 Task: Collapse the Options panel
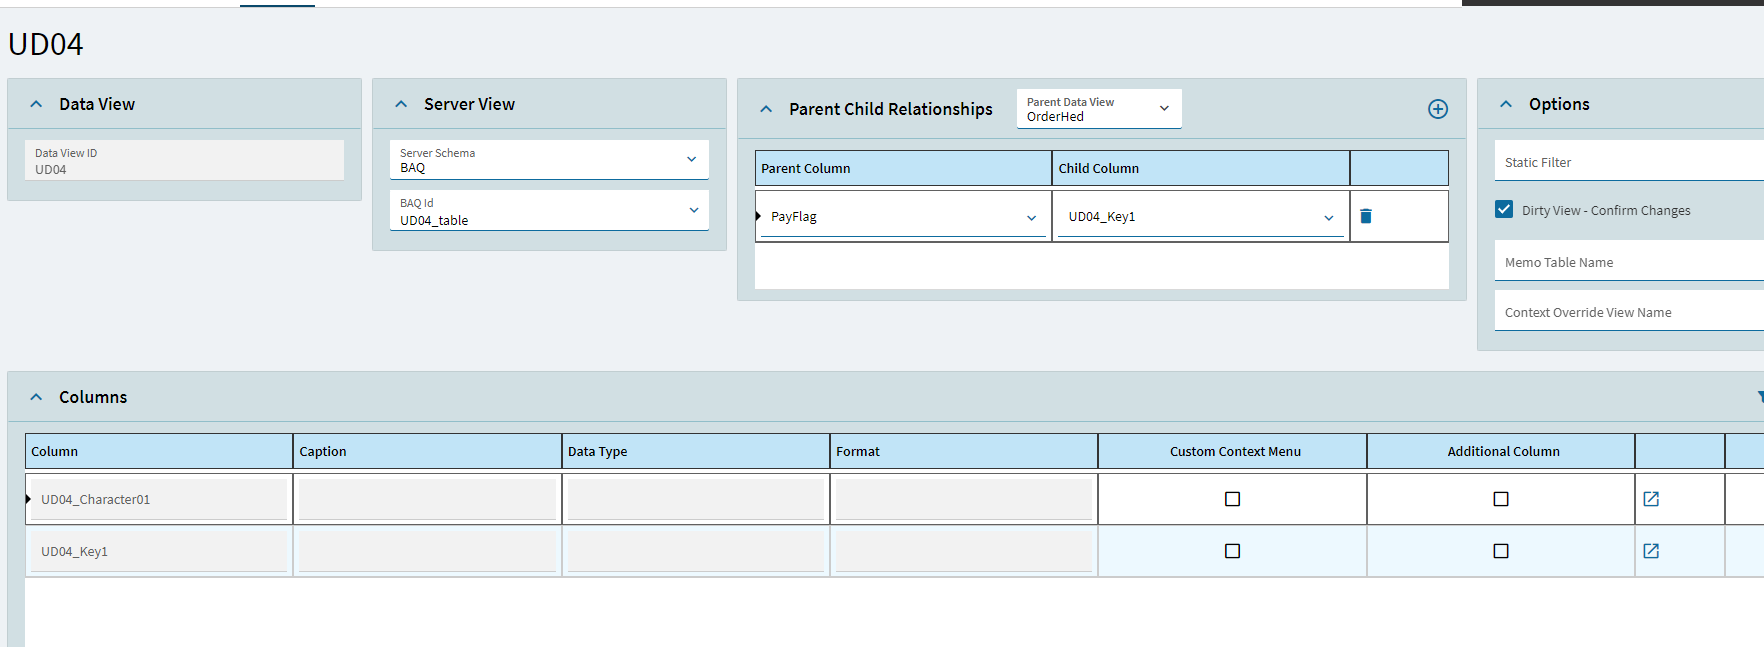(1506, 104)
